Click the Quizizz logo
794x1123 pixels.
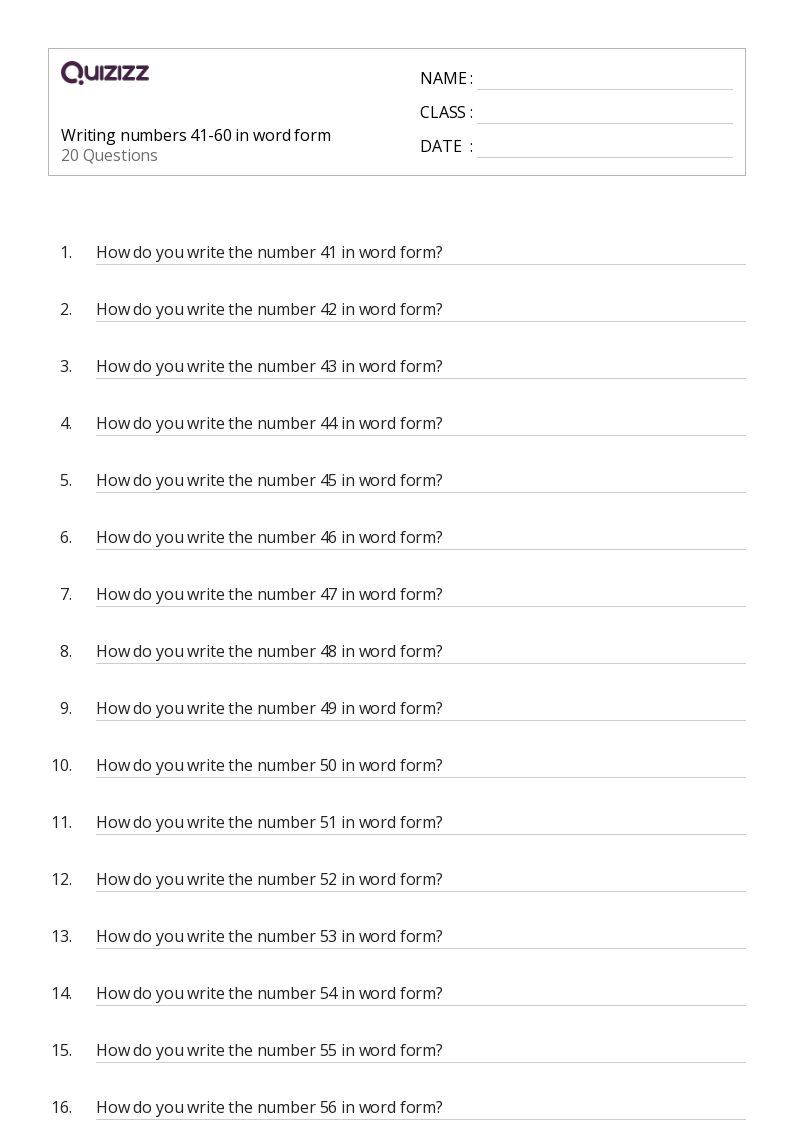point(105,72)
